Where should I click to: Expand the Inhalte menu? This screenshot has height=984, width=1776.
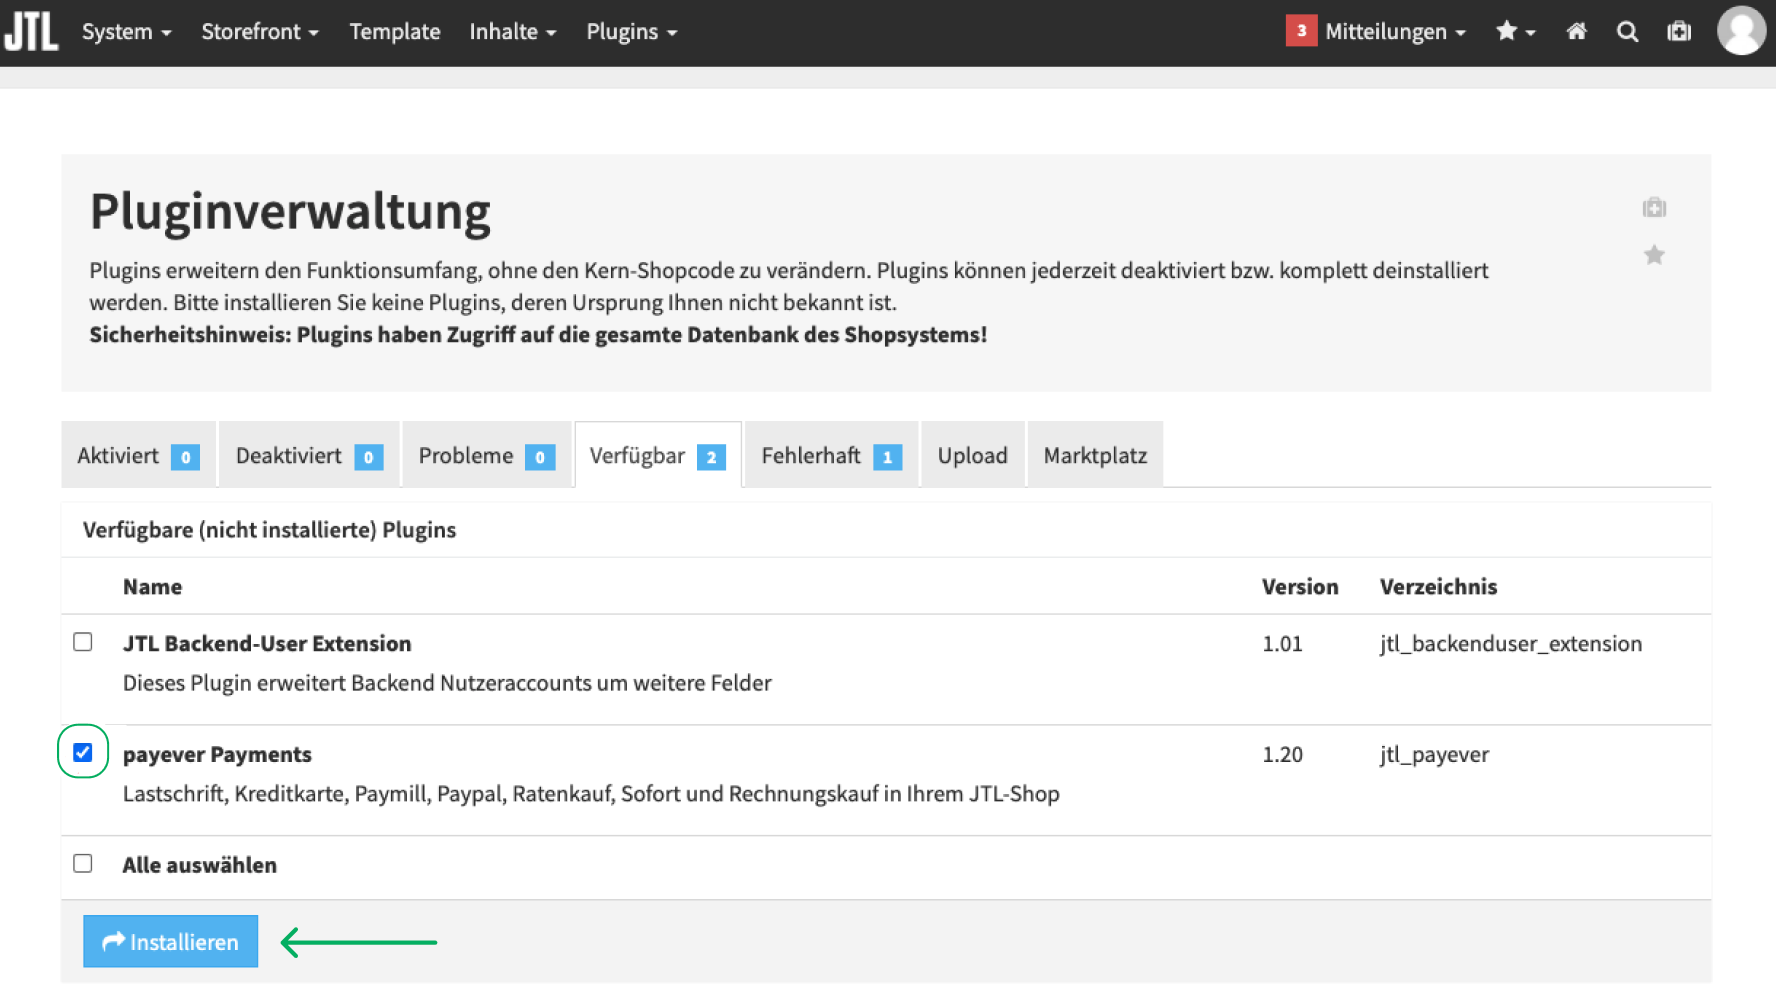click(x=513, y=32)
